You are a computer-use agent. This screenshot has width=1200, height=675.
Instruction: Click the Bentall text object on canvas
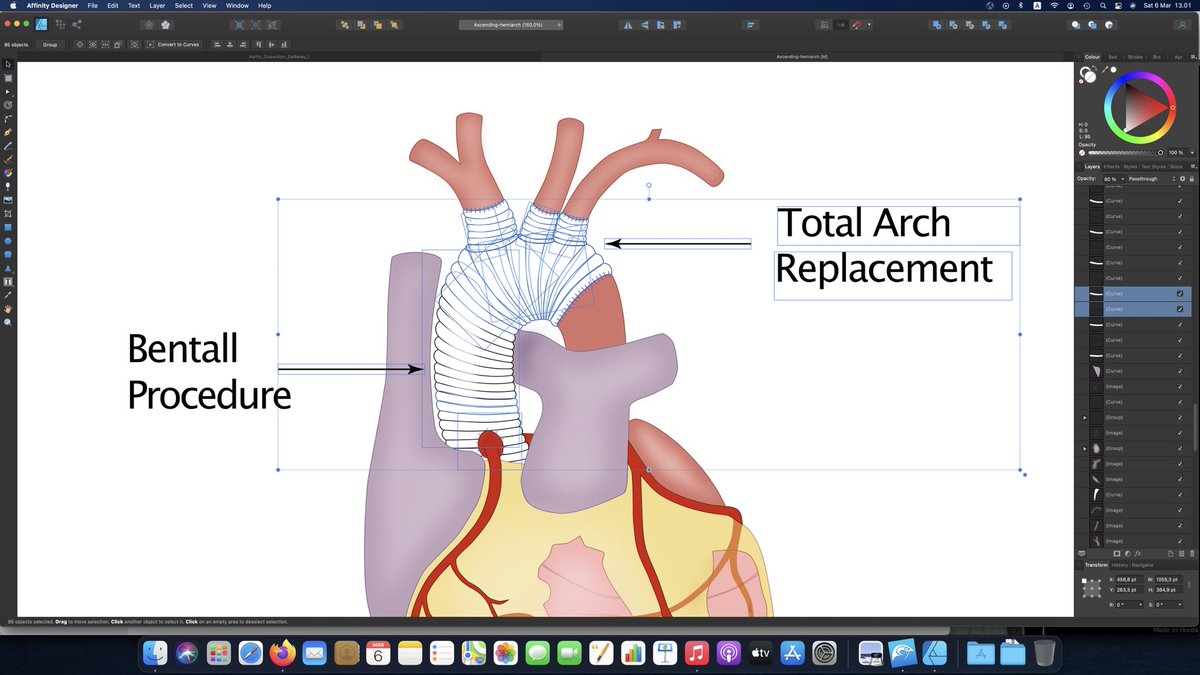tap(183, 349)
